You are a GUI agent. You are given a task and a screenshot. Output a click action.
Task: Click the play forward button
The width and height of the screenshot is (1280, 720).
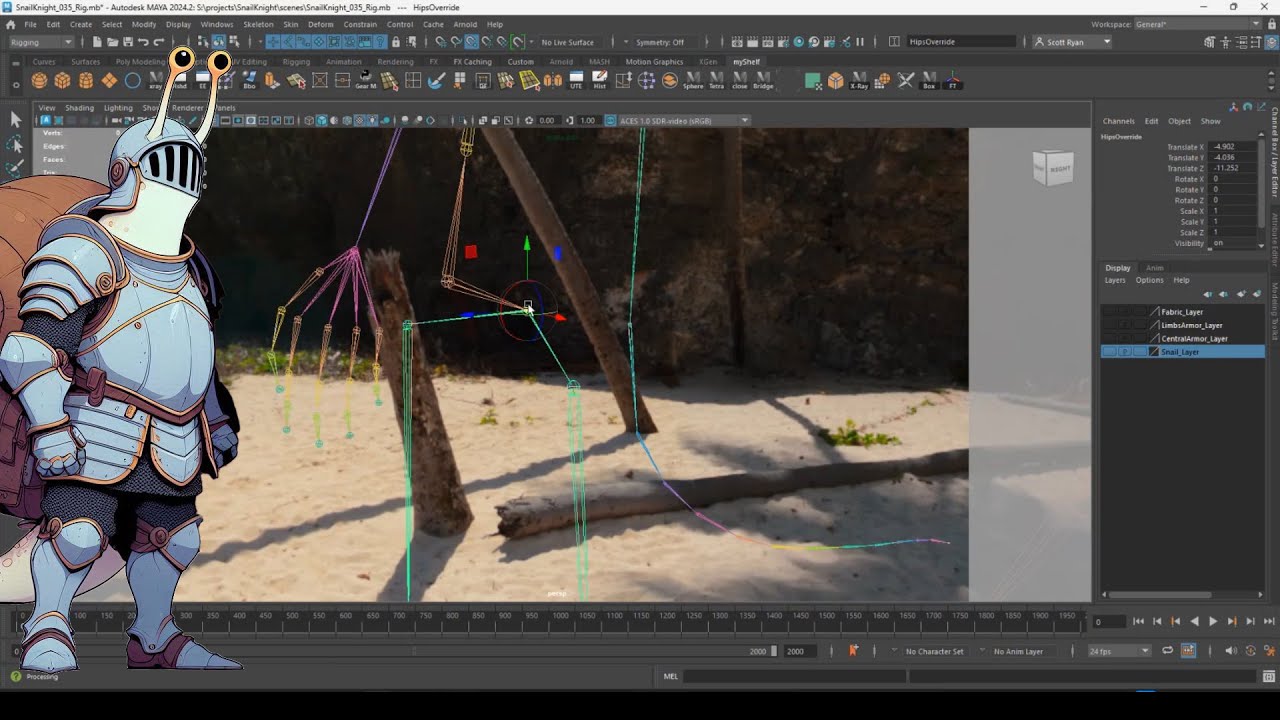pyautogui.click(x=1213, y=622)
